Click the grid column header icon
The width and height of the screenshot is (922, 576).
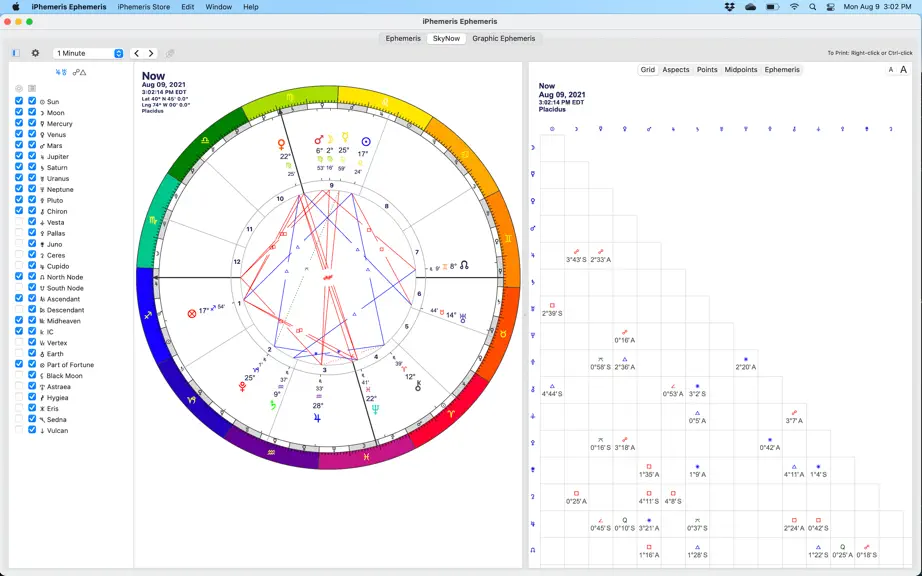point(32,88)
